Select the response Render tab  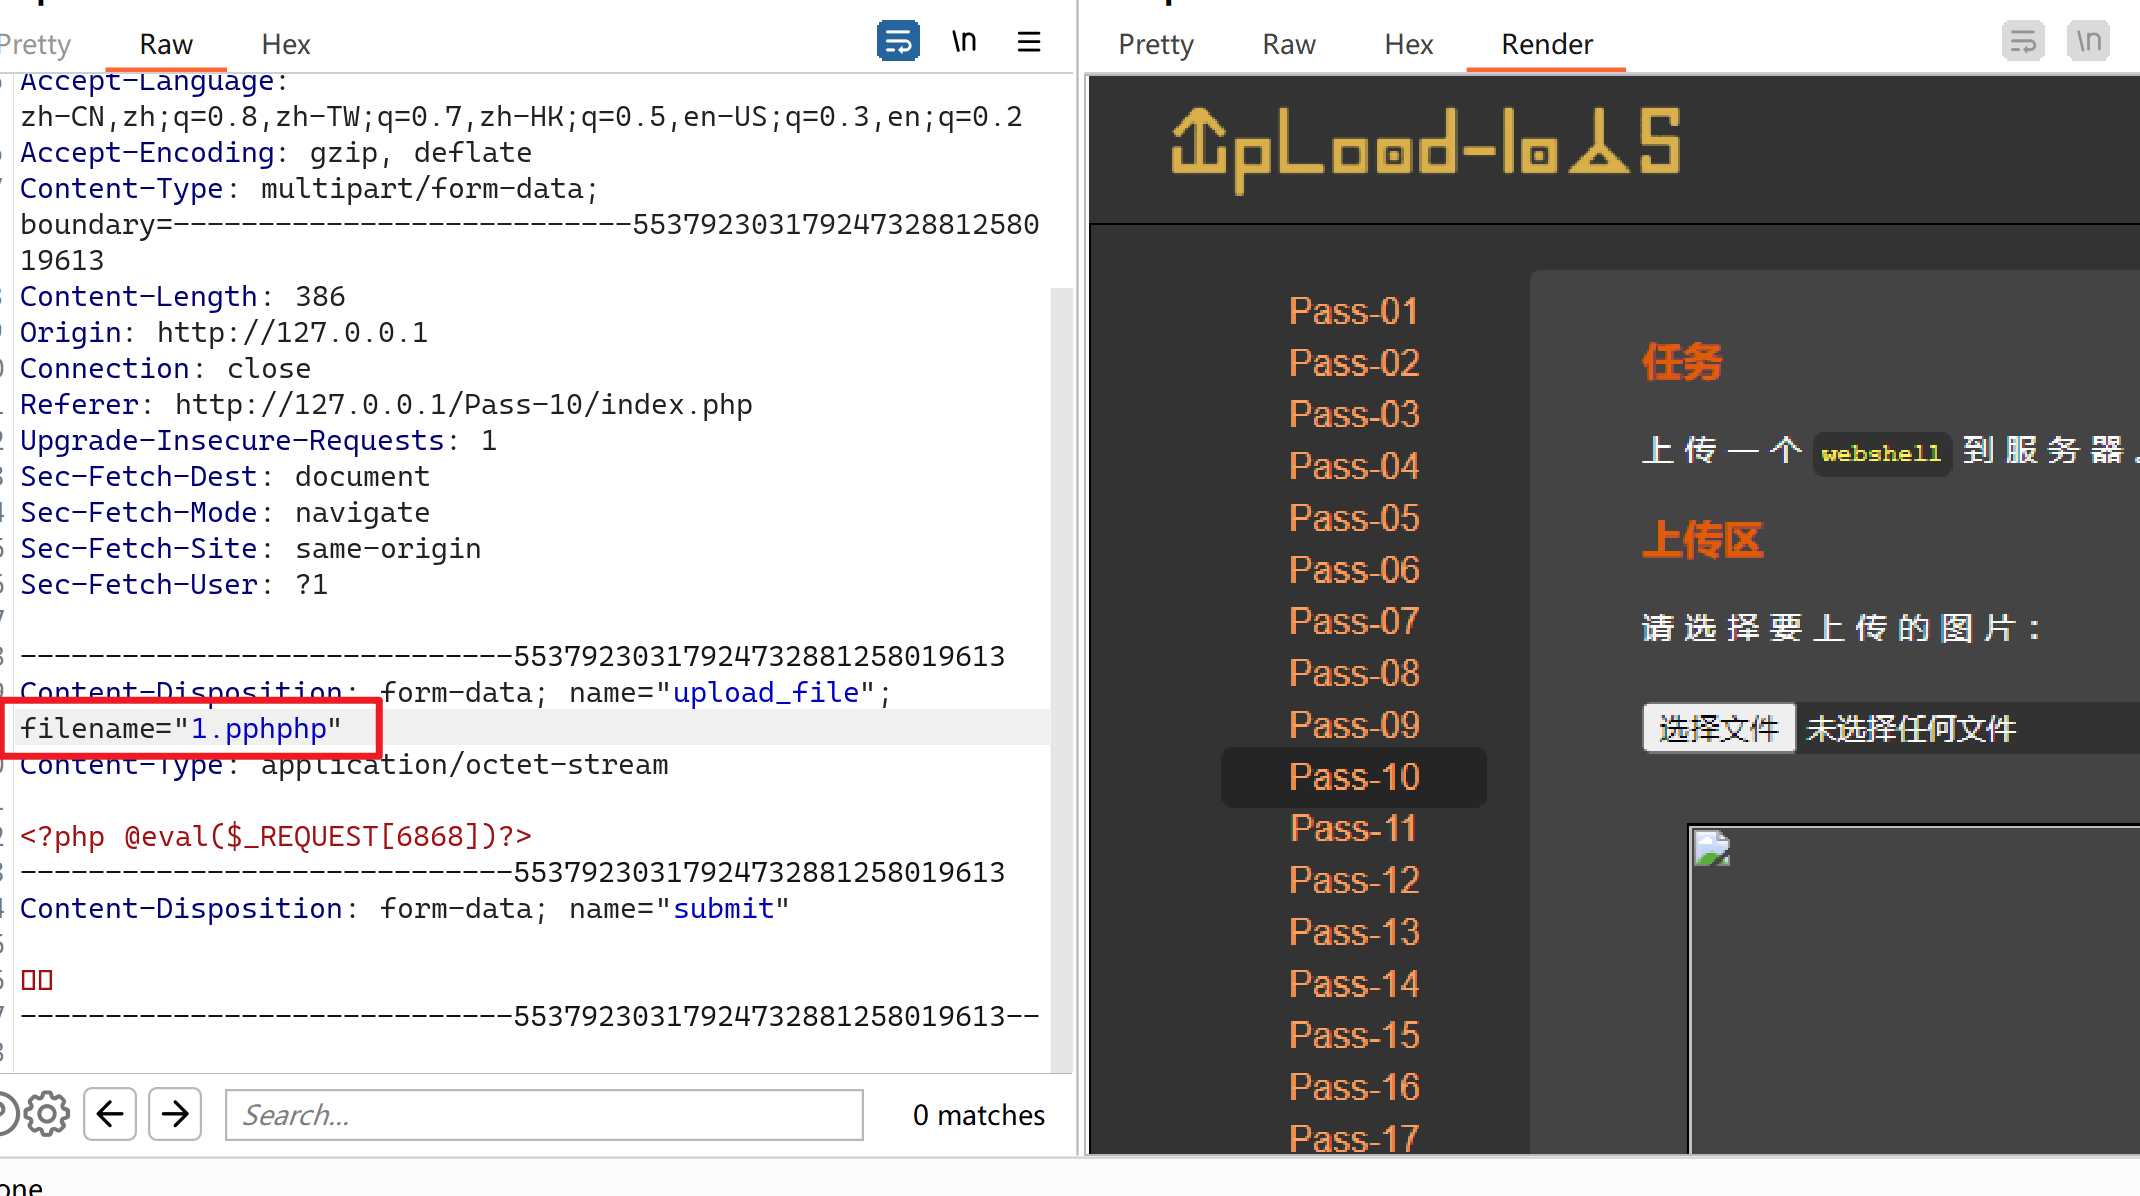[x=1547, y=44]
